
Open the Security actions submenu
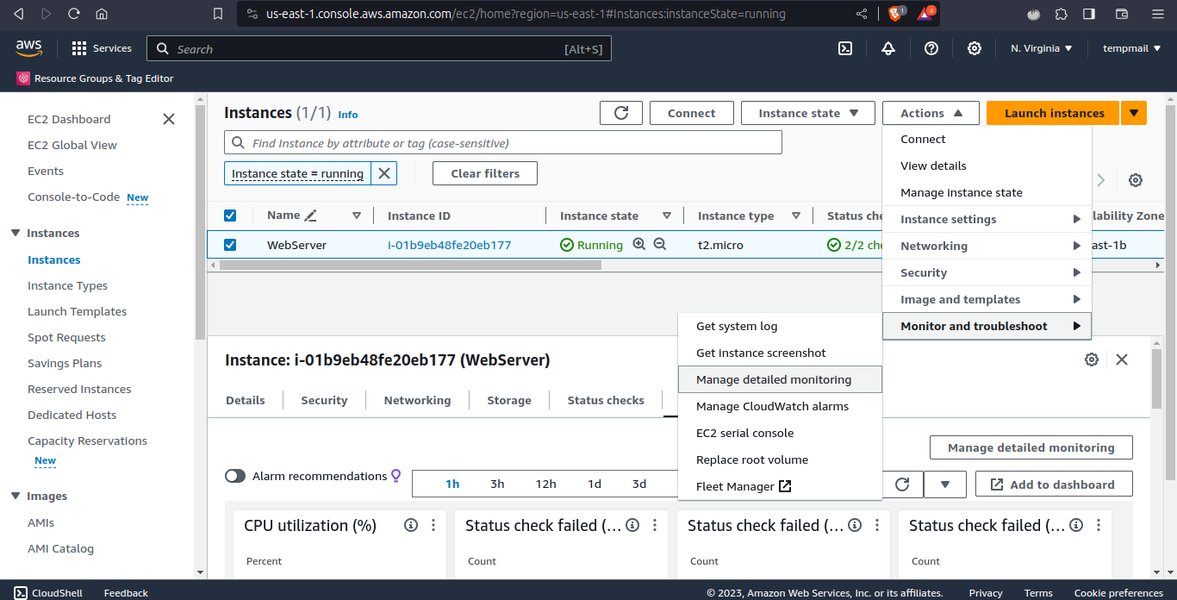tap(987, 273)
